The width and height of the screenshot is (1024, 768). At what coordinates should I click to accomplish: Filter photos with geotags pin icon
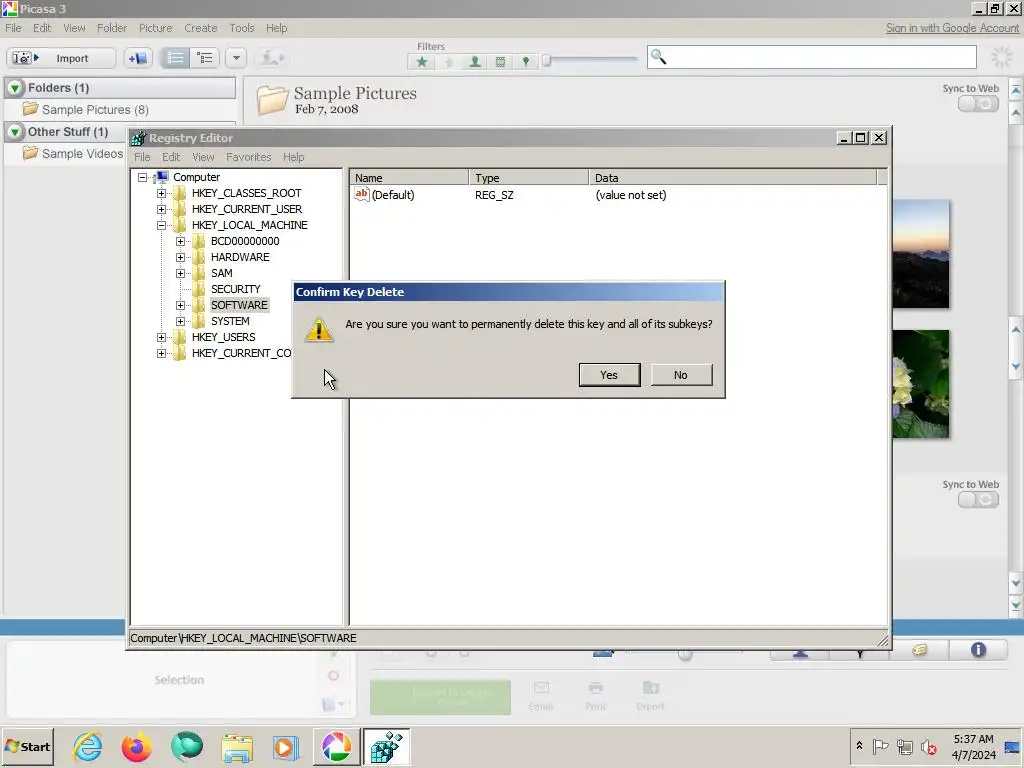[x=526, y=62]
